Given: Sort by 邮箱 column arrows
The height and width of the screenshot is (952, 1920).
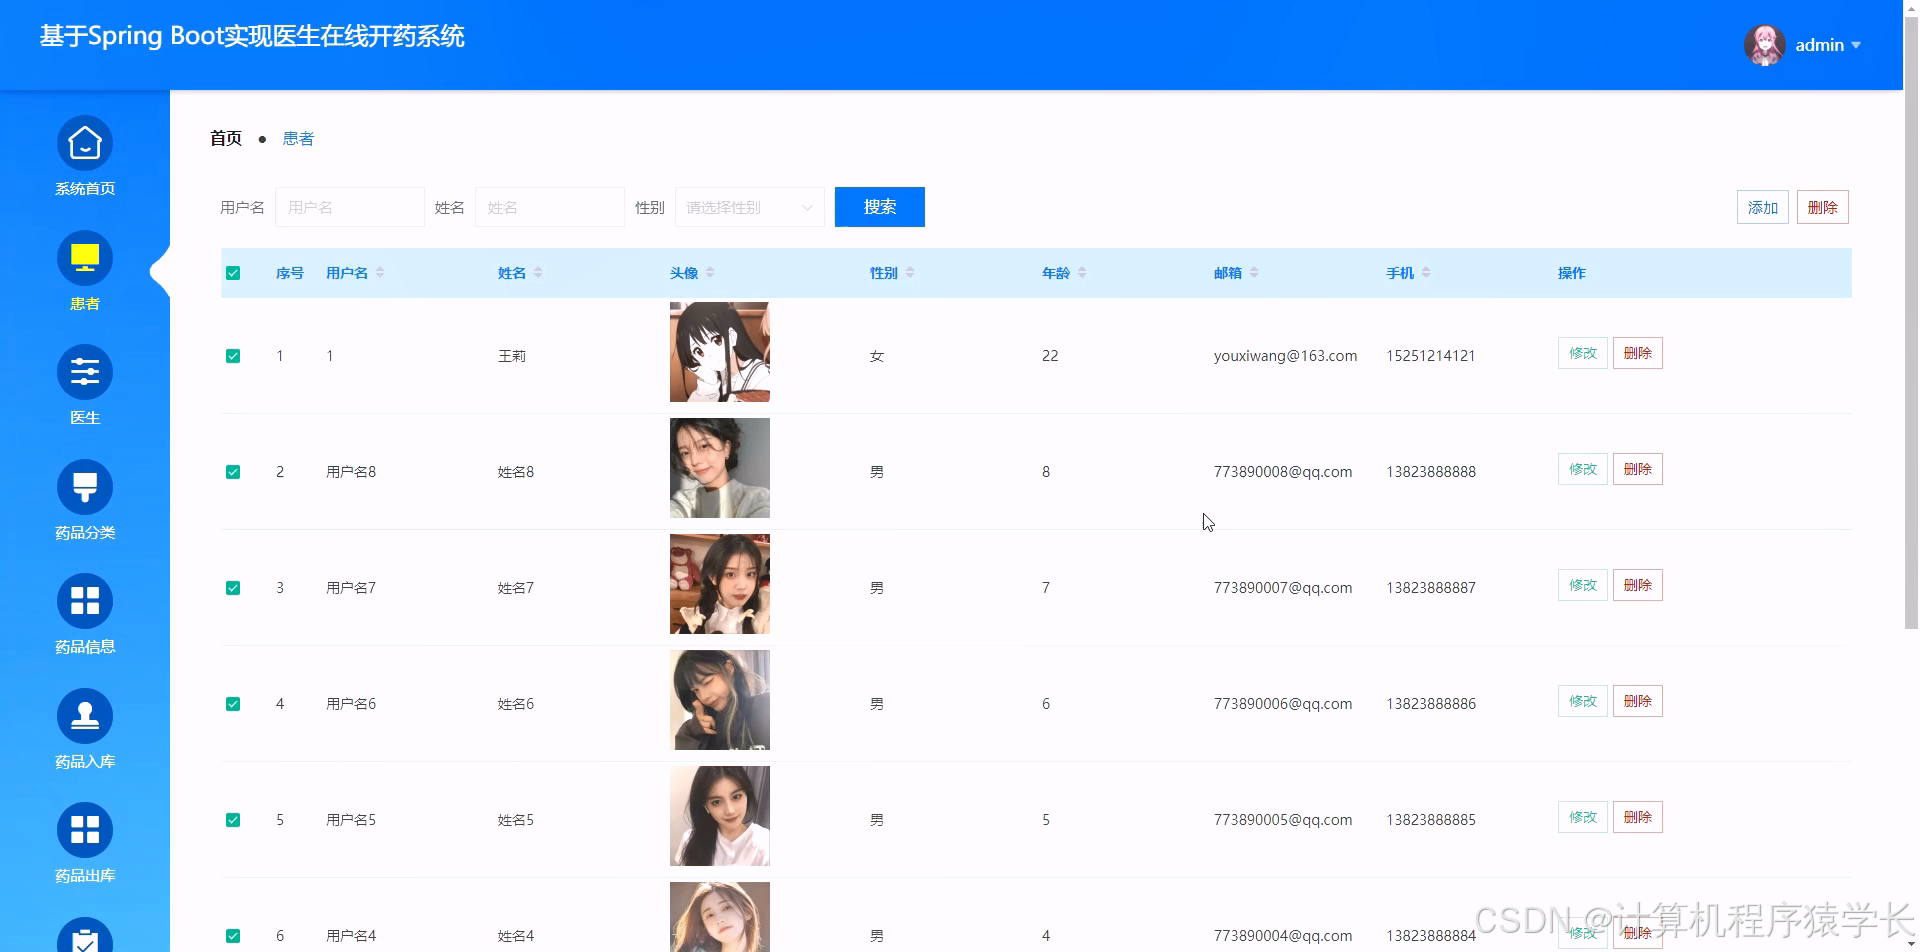Looking at the screenshot, I should click(1254, 273).
